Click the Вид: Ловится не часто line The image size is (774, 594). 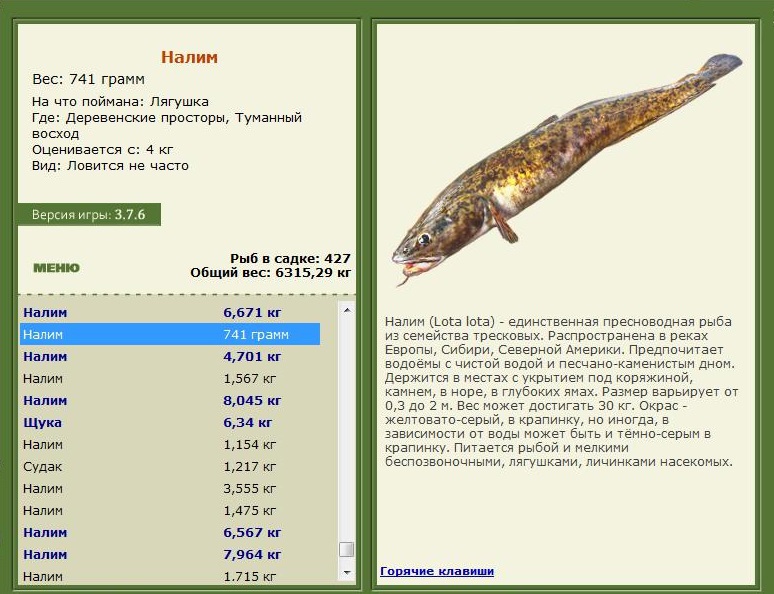(111, 165)
